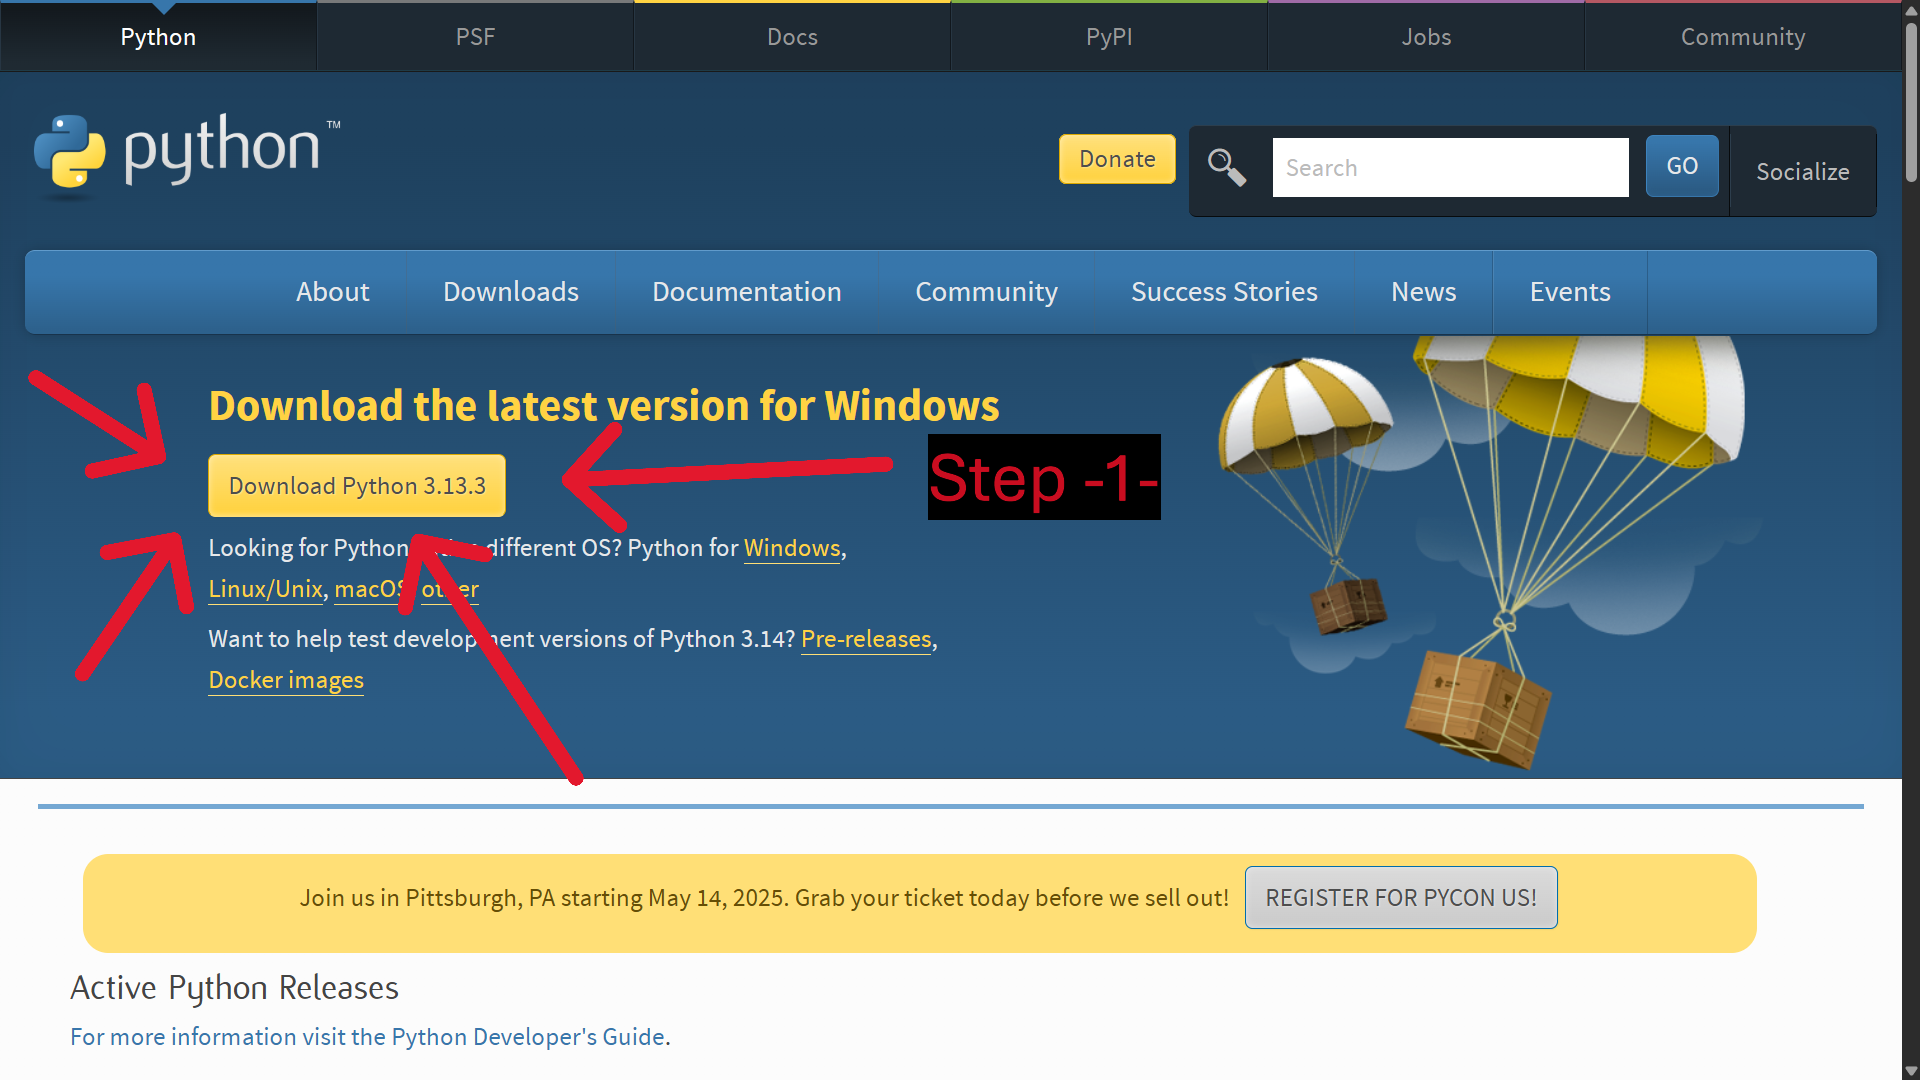Click the 'Download the latest version for Windows' heading
Screen dimensions: 1920x1080
[604, 406]
